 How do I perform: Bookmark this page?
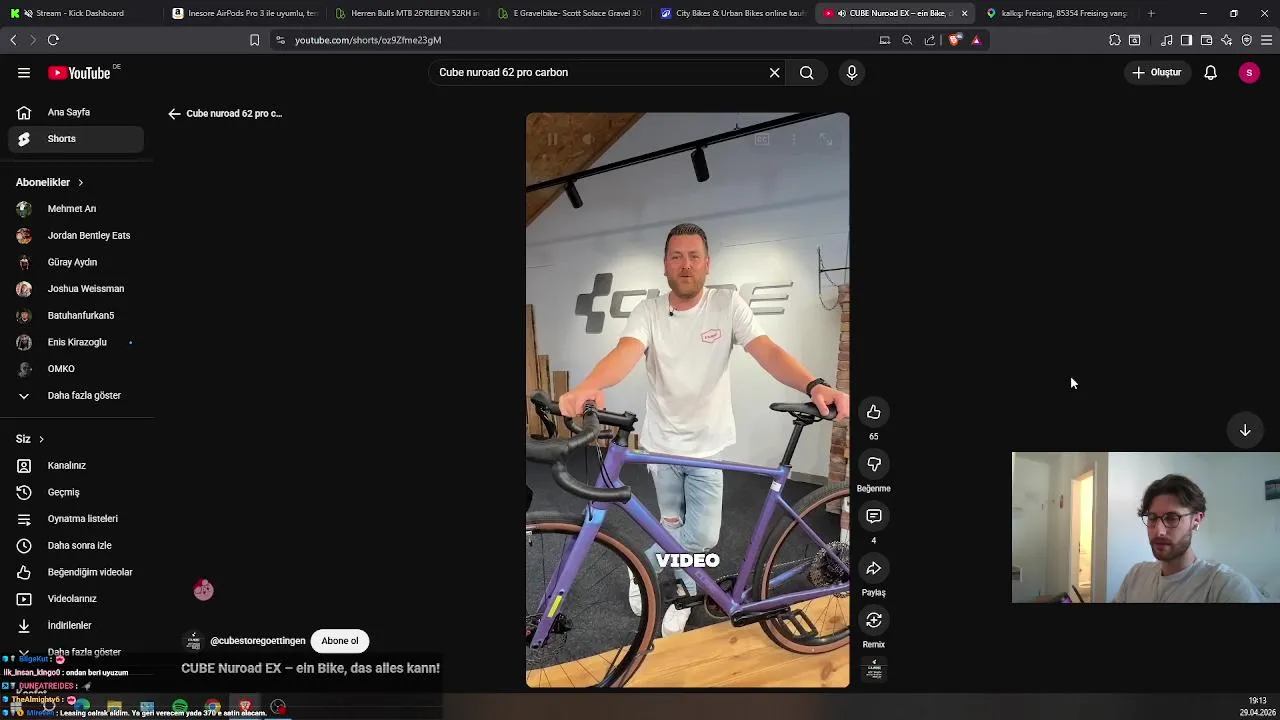click(254, 40)
